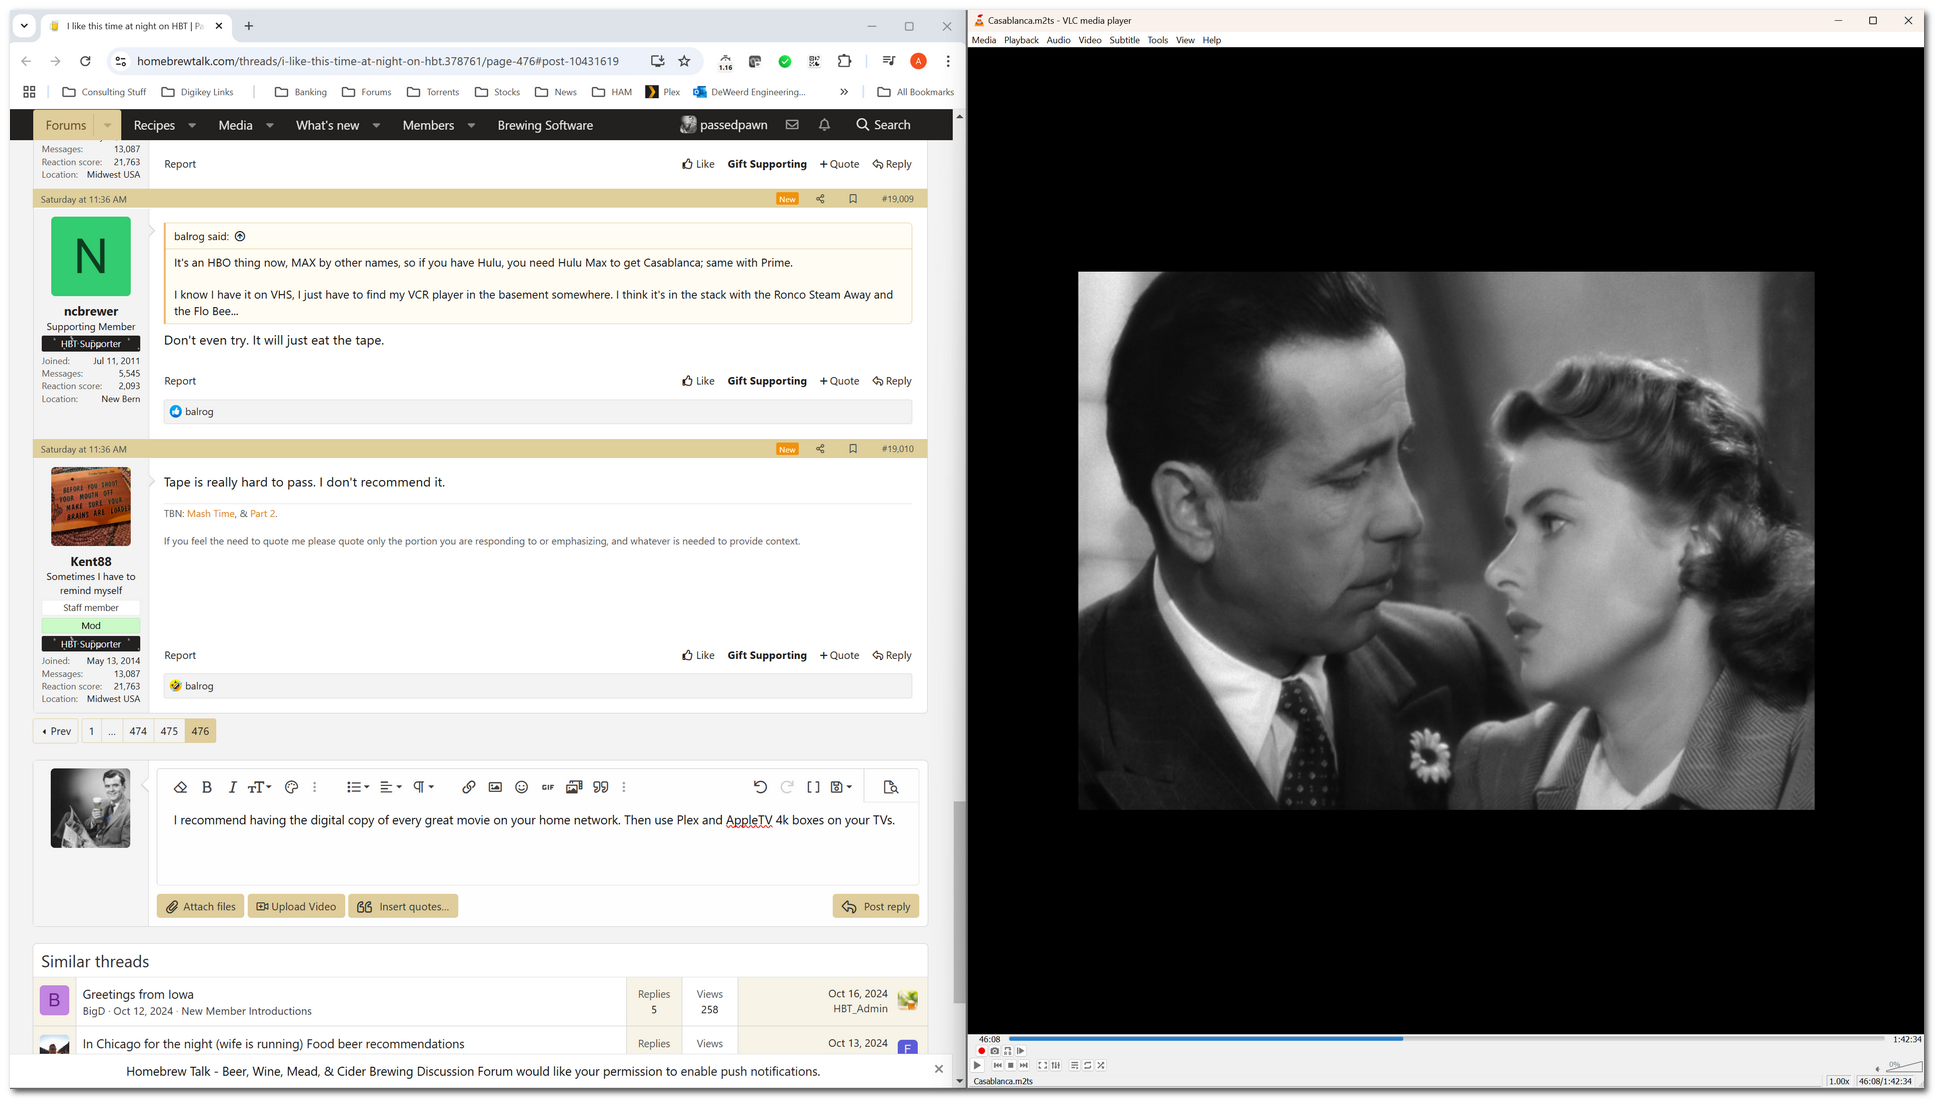
Task: Toggle random shuffle in VLC
Action: coord(1101,1065)
